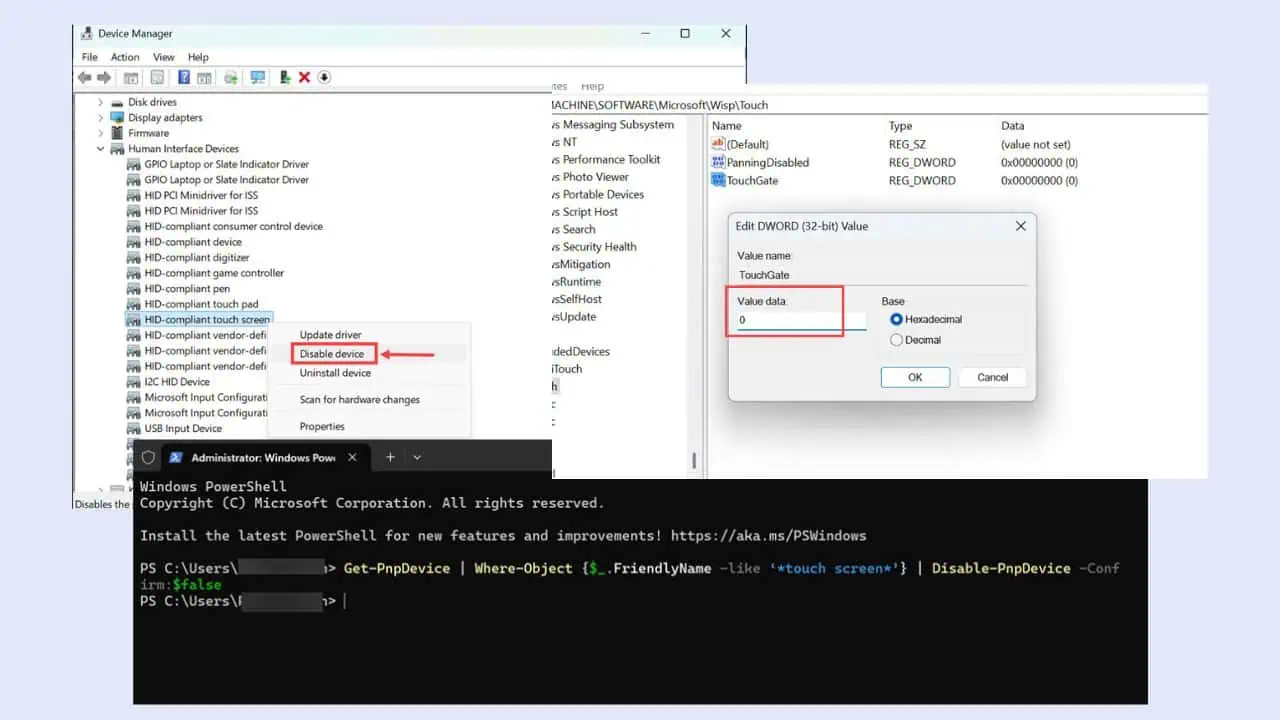Click the icon beside HID-compliant pen
Screen dimensions: 1280x720
(x=134, y=288)
